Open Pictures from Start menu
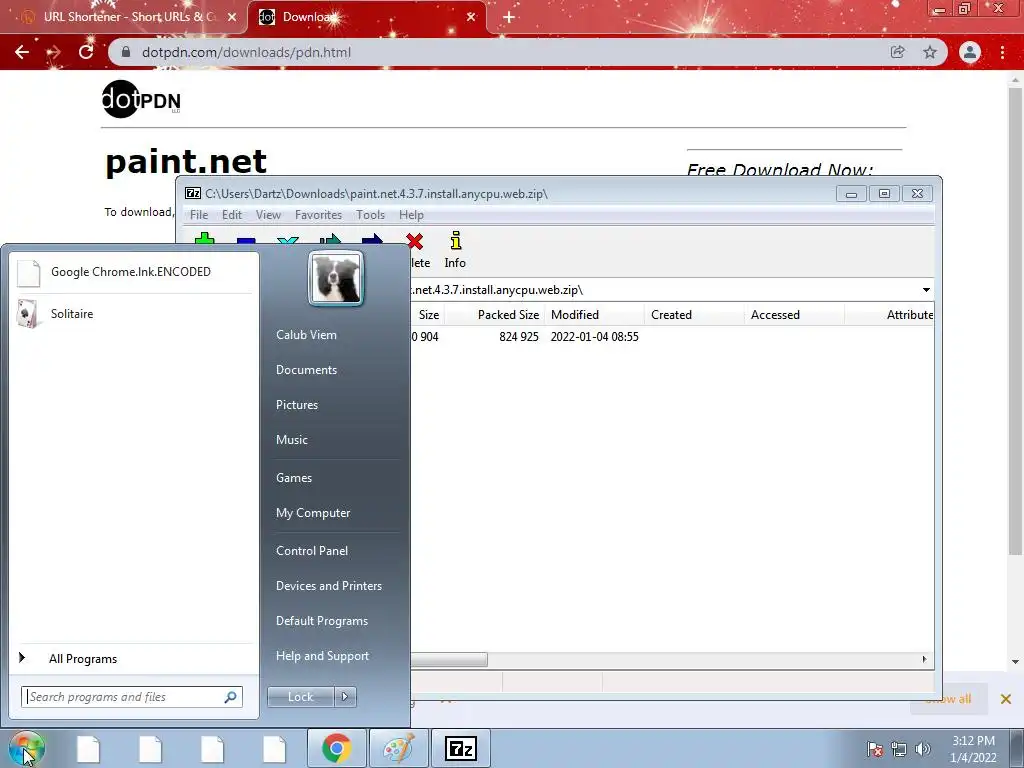 coord(297,405)
